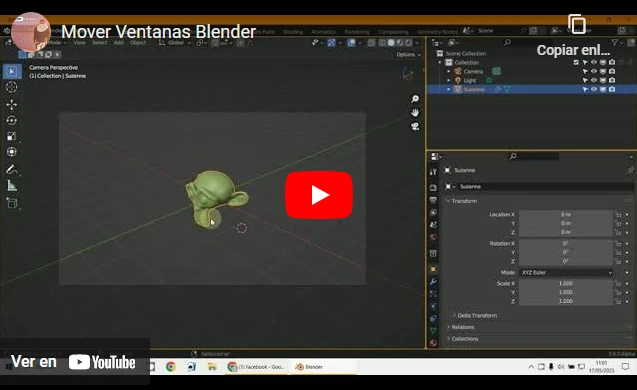Select the Move tool in Blender toolbar
The height and width of the screenshot is (390, 637).
11,104
